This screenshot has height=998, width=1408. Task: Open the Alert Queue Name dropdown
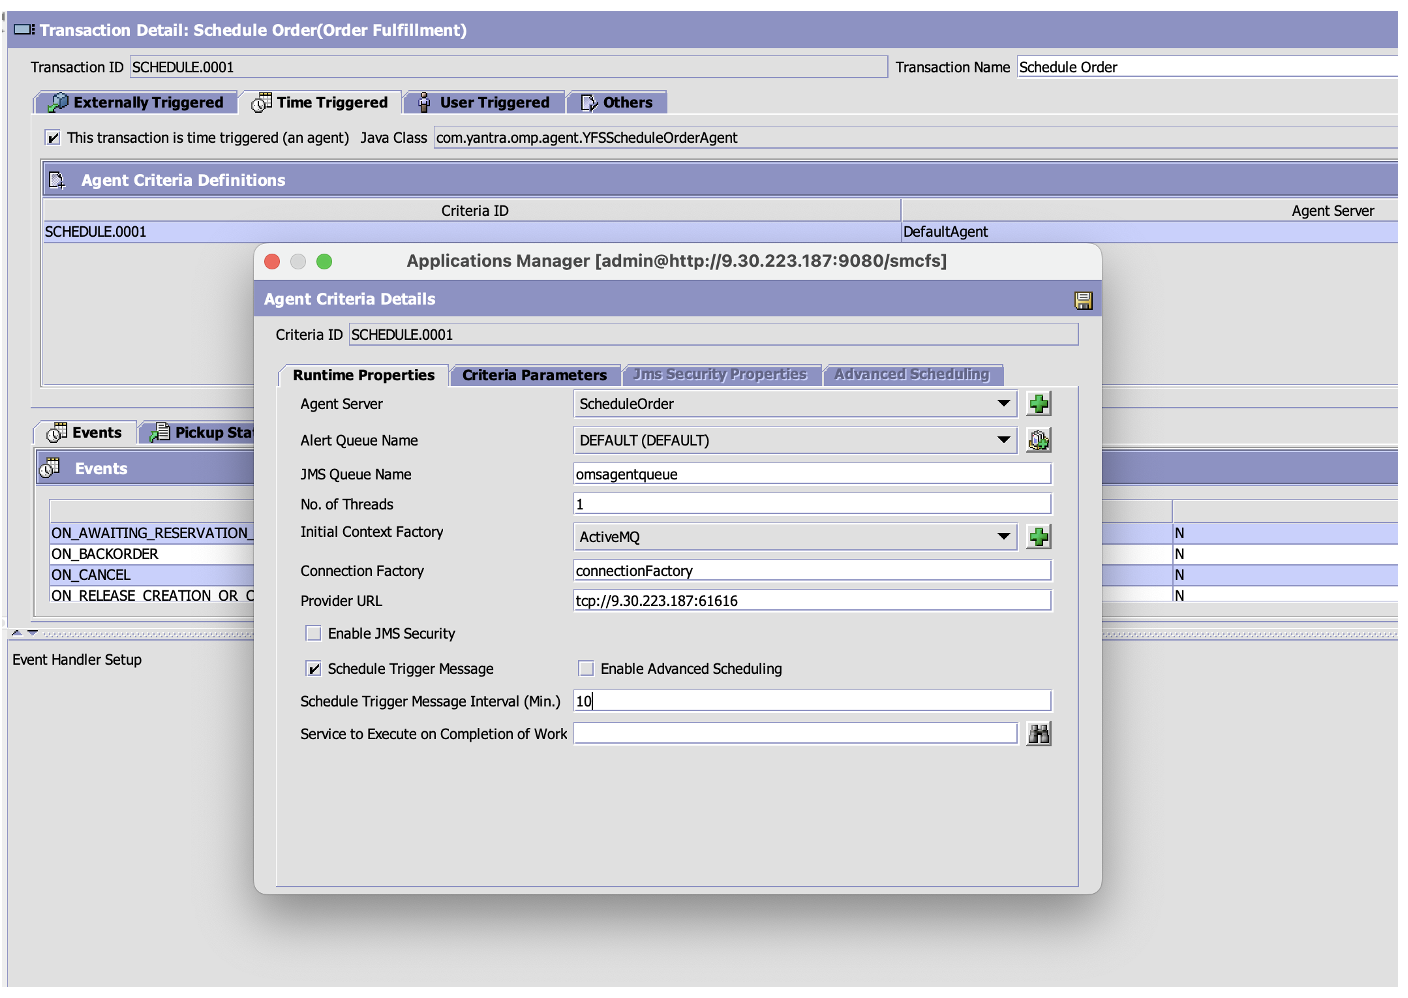pyautogui.click(x=1004, y=440)
